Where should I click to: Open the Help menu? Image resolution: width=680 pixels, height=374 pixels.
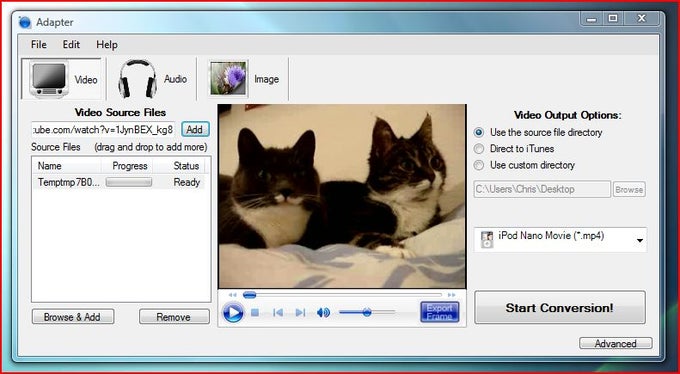click(x=107, y=45)
